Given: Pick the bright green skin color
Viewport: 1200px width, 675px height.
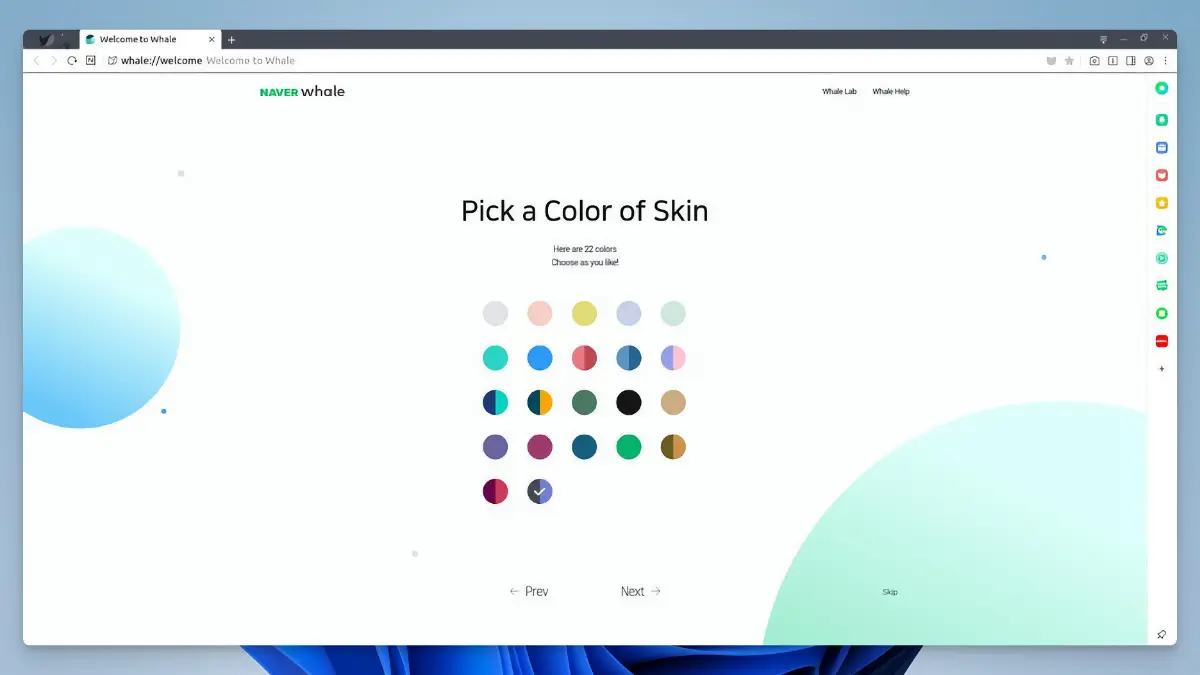Looking at the screenshot, I should tap(629, 447).
